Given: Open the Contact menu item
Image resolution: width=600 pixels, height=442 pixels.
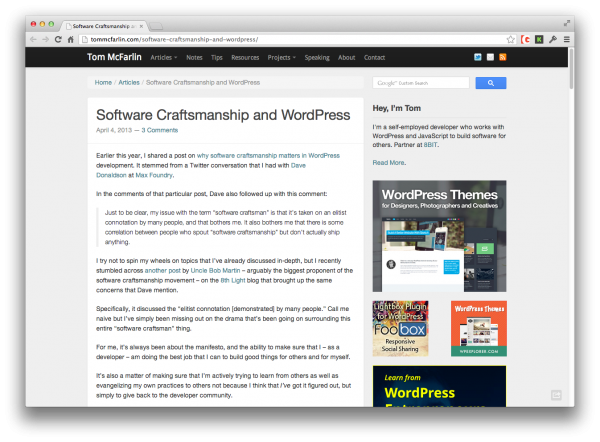Looking at the screenshot, I should coord(374,57).
